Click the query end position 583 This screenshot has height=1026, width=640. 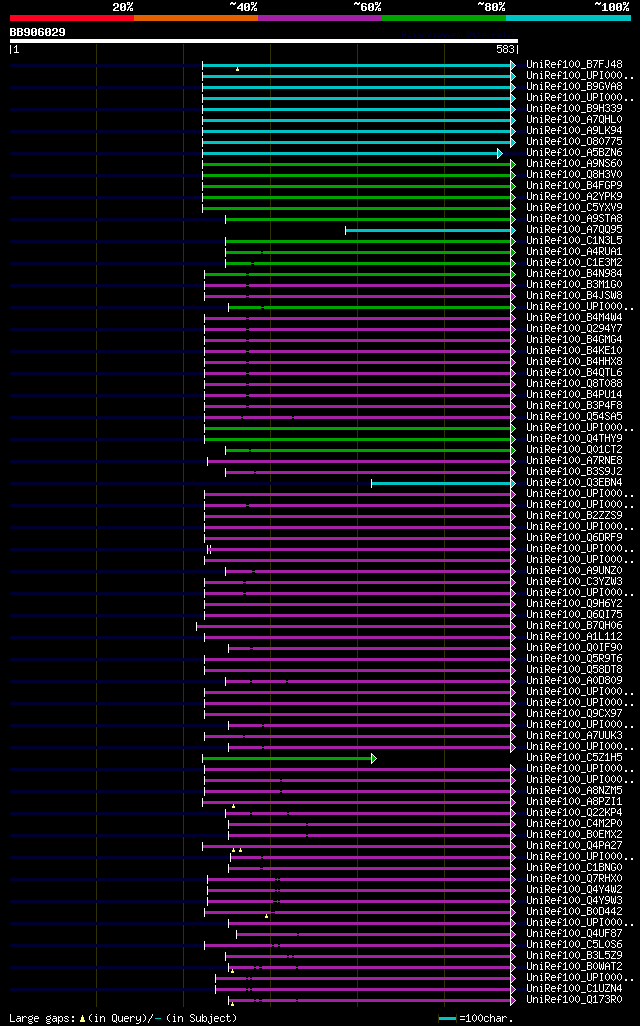pos(505,50)
